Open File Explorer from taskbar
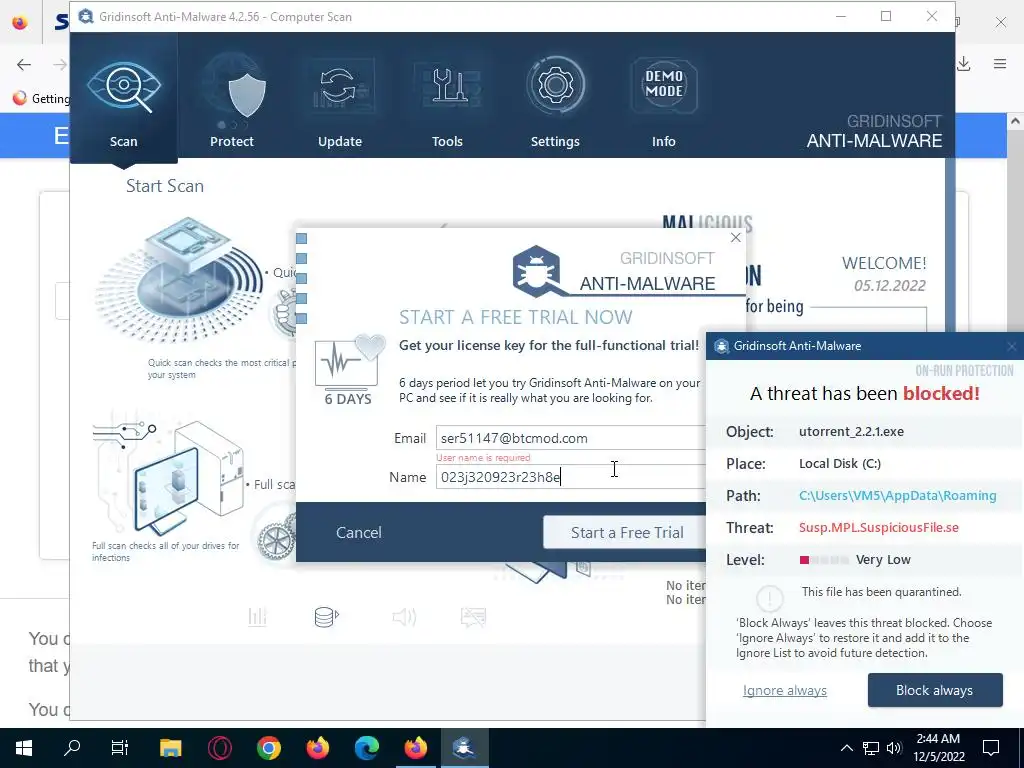Screen dimensions: 1024x768 (170, 748)
